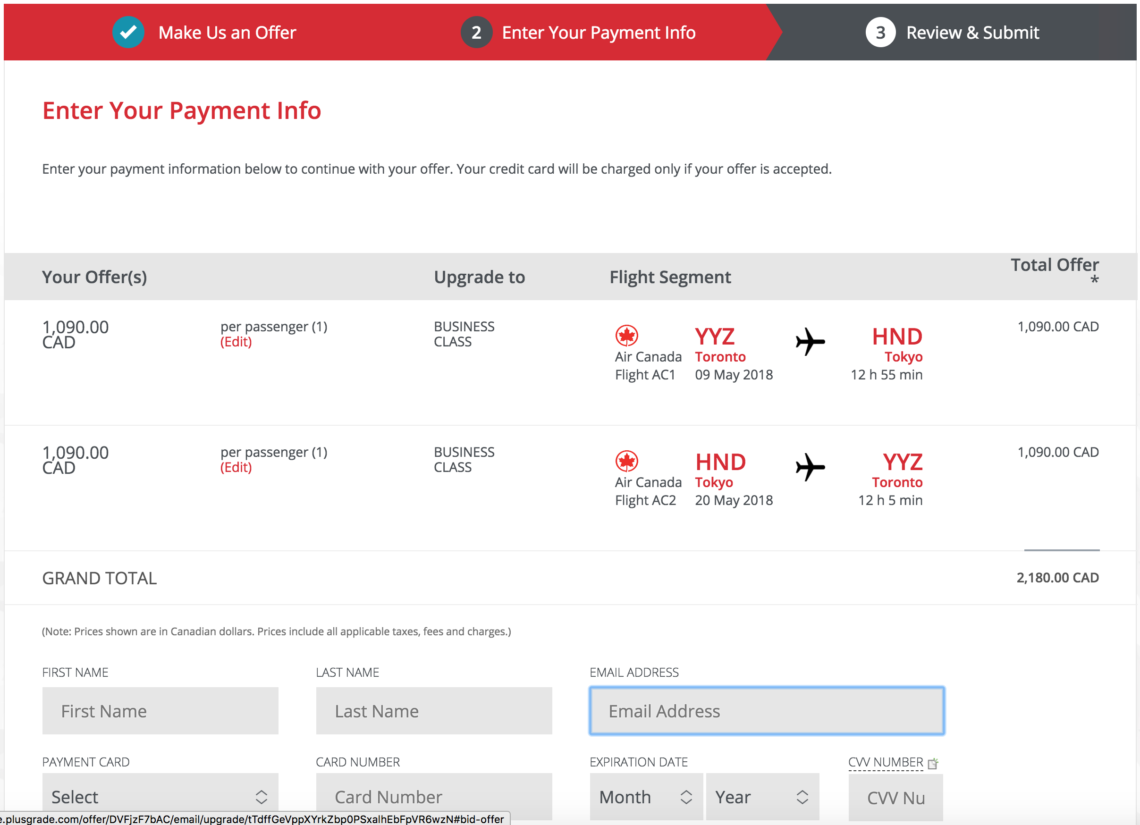Open the expiration Month dropdown

coord(646,797)
